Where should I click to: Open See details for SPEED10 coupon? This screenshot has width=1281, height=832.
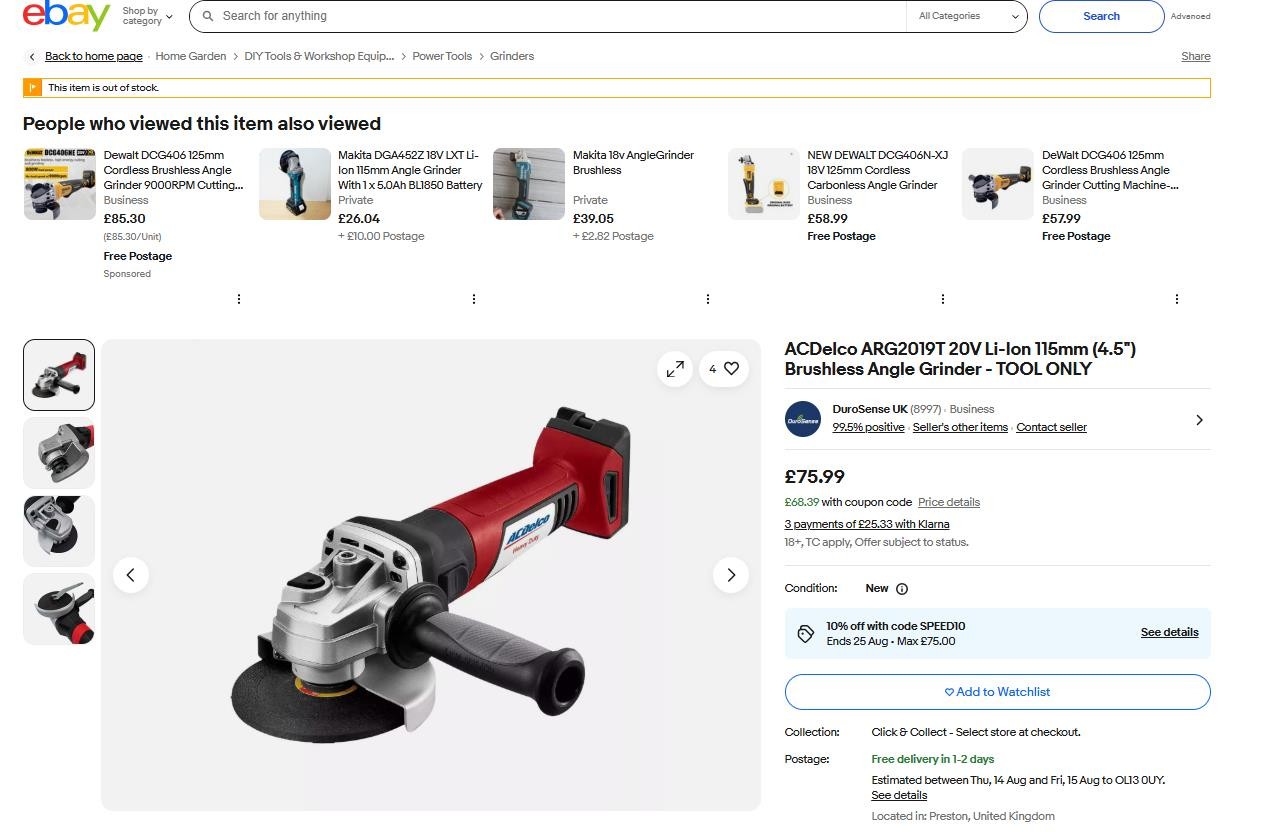pos(1169,632)
